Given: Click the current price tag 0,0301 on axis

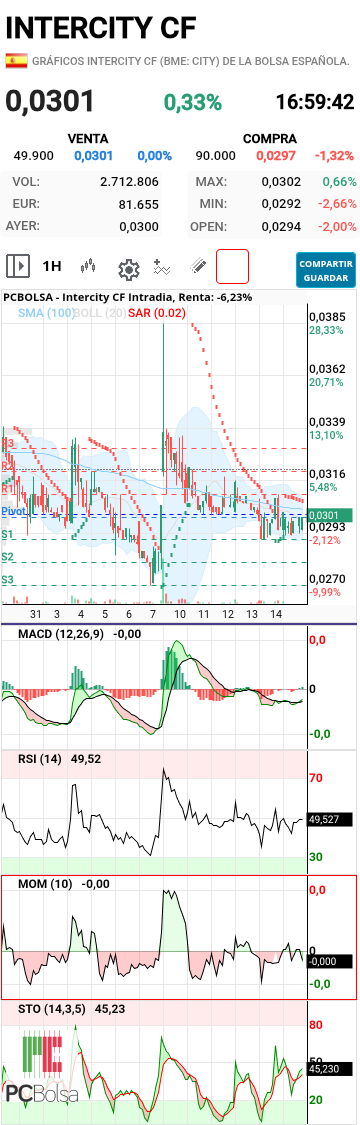Looking at the screenshot, I should tap(330, 514).
